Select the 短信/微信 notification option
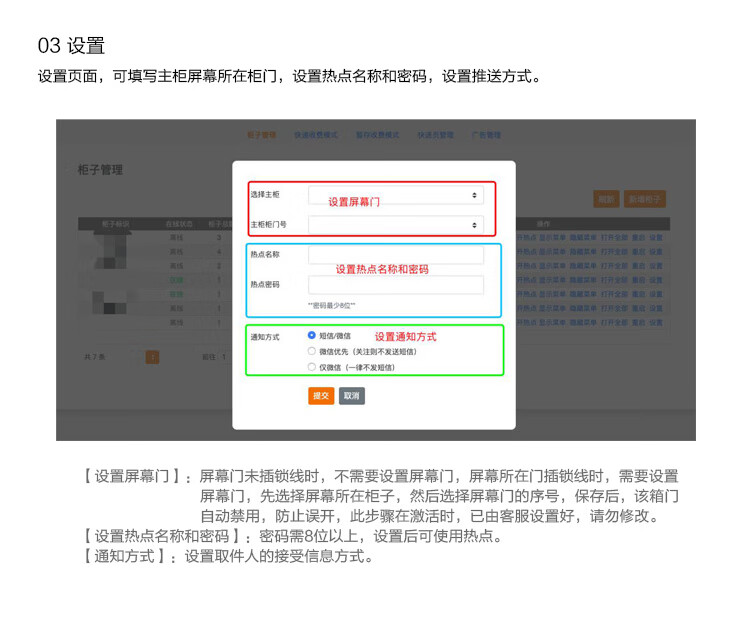Viewport: 750px width, 639px height. pos(312,336)
